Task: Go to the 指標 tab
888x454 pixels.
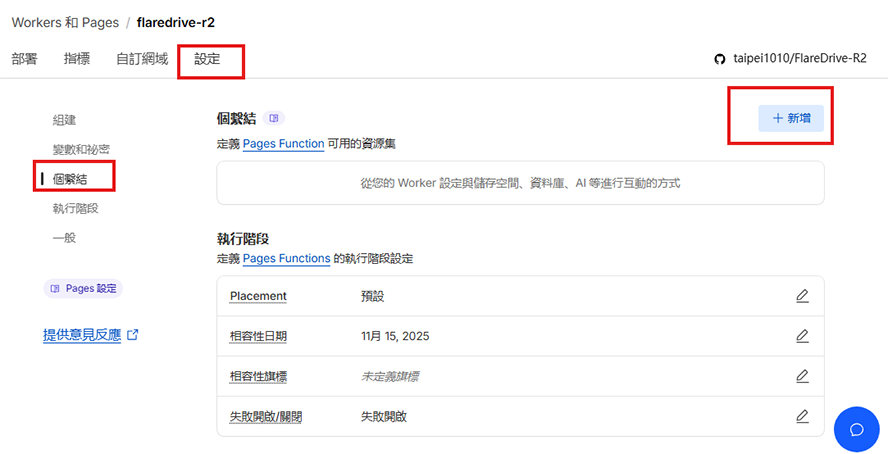Action: [77, 59]
